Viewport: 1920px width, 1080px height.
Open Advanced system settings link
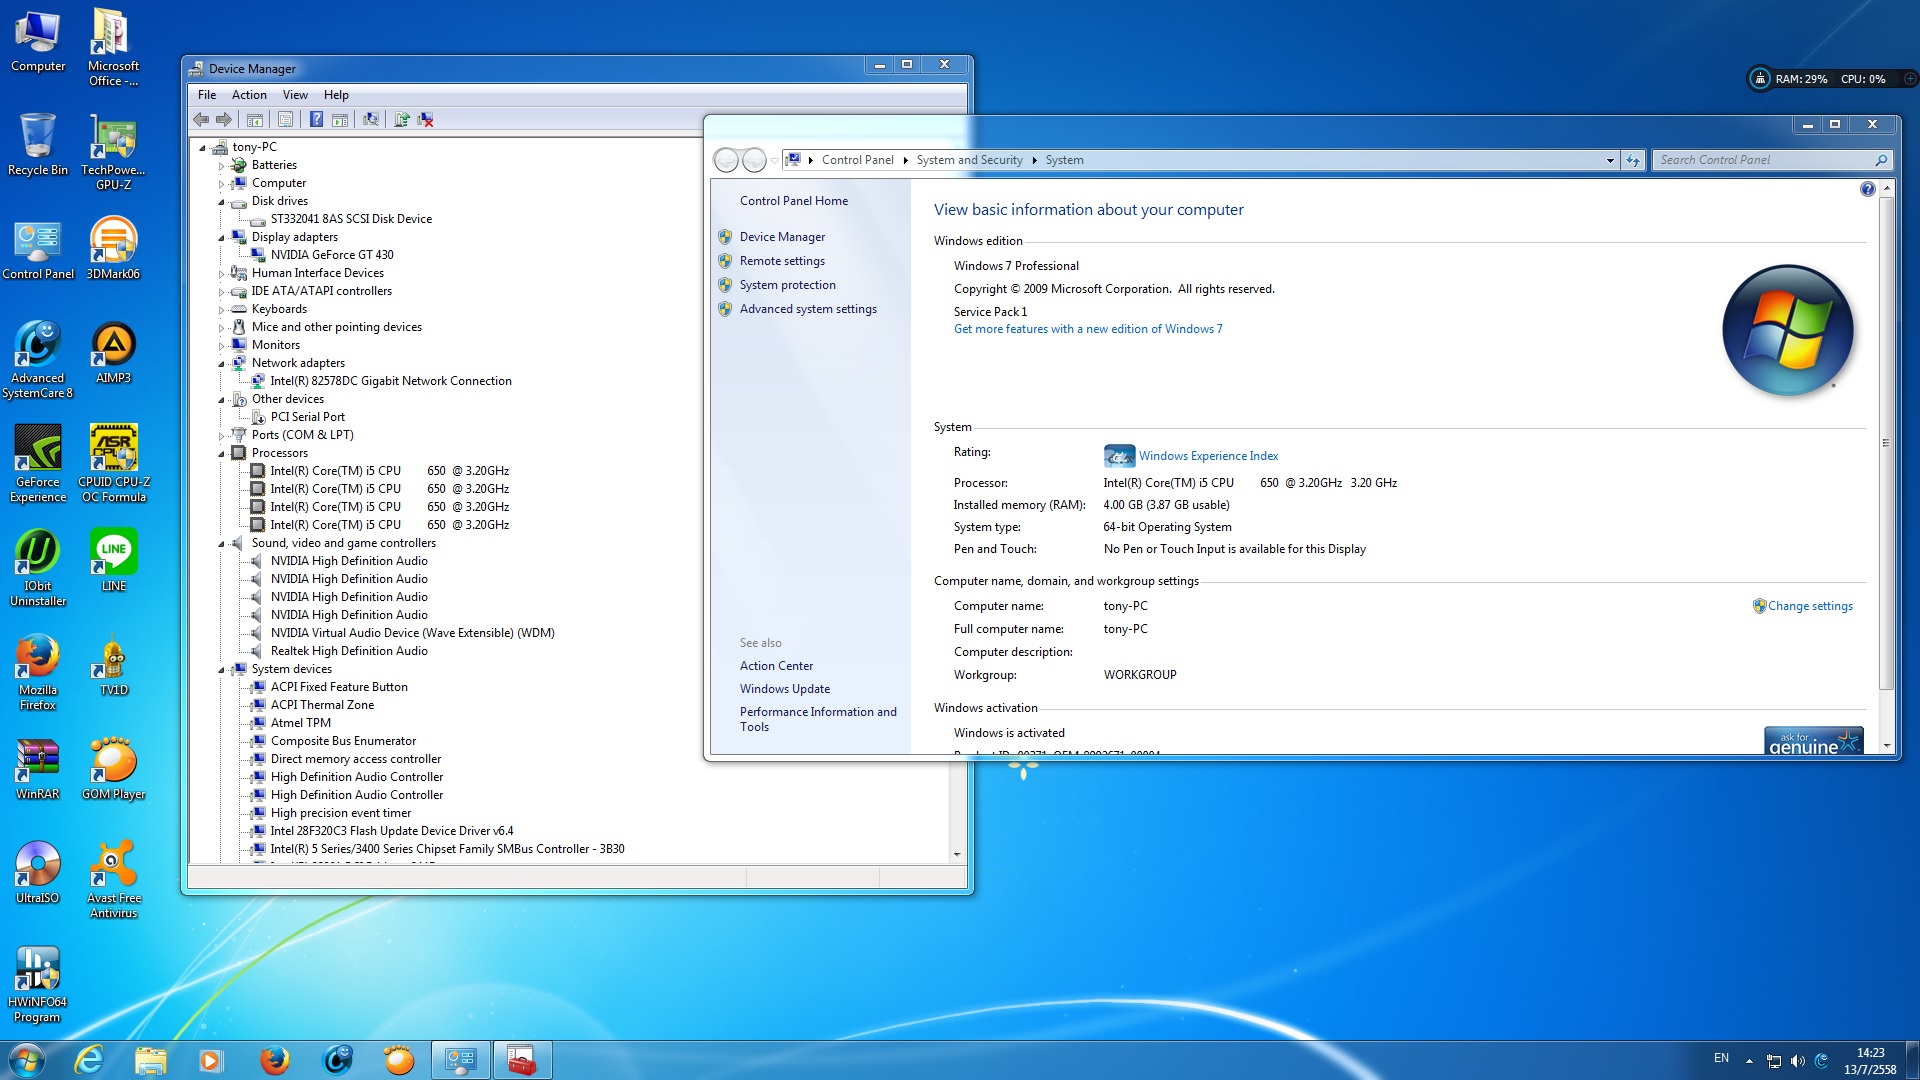pos(808,309)
